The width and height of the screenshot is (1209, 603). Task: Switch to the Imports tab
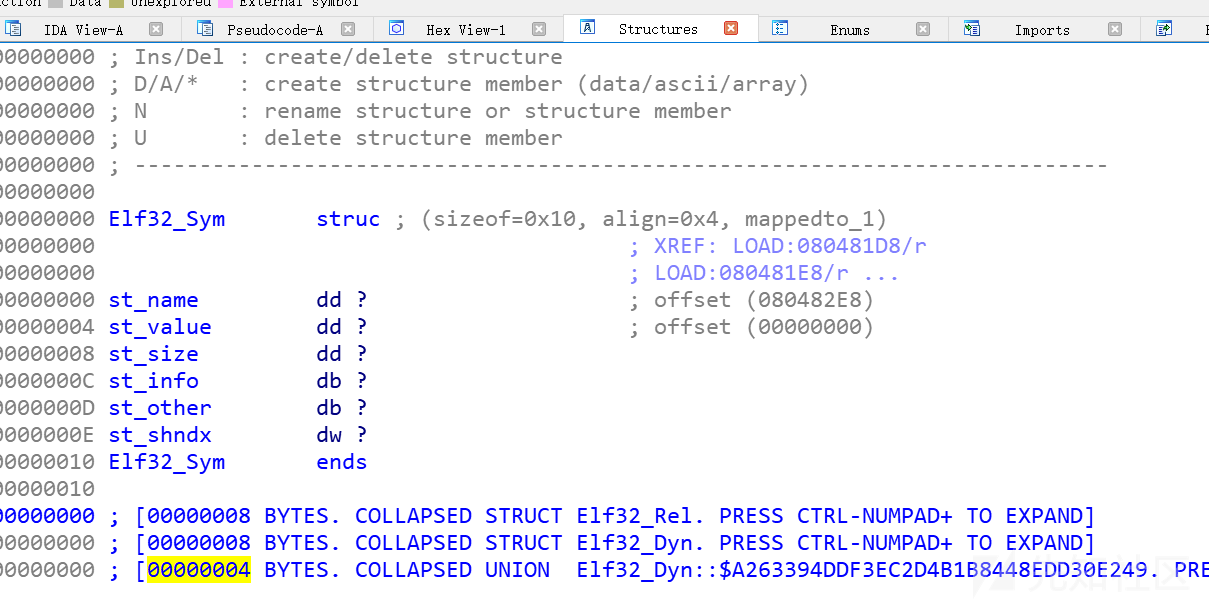[1042, 29]
